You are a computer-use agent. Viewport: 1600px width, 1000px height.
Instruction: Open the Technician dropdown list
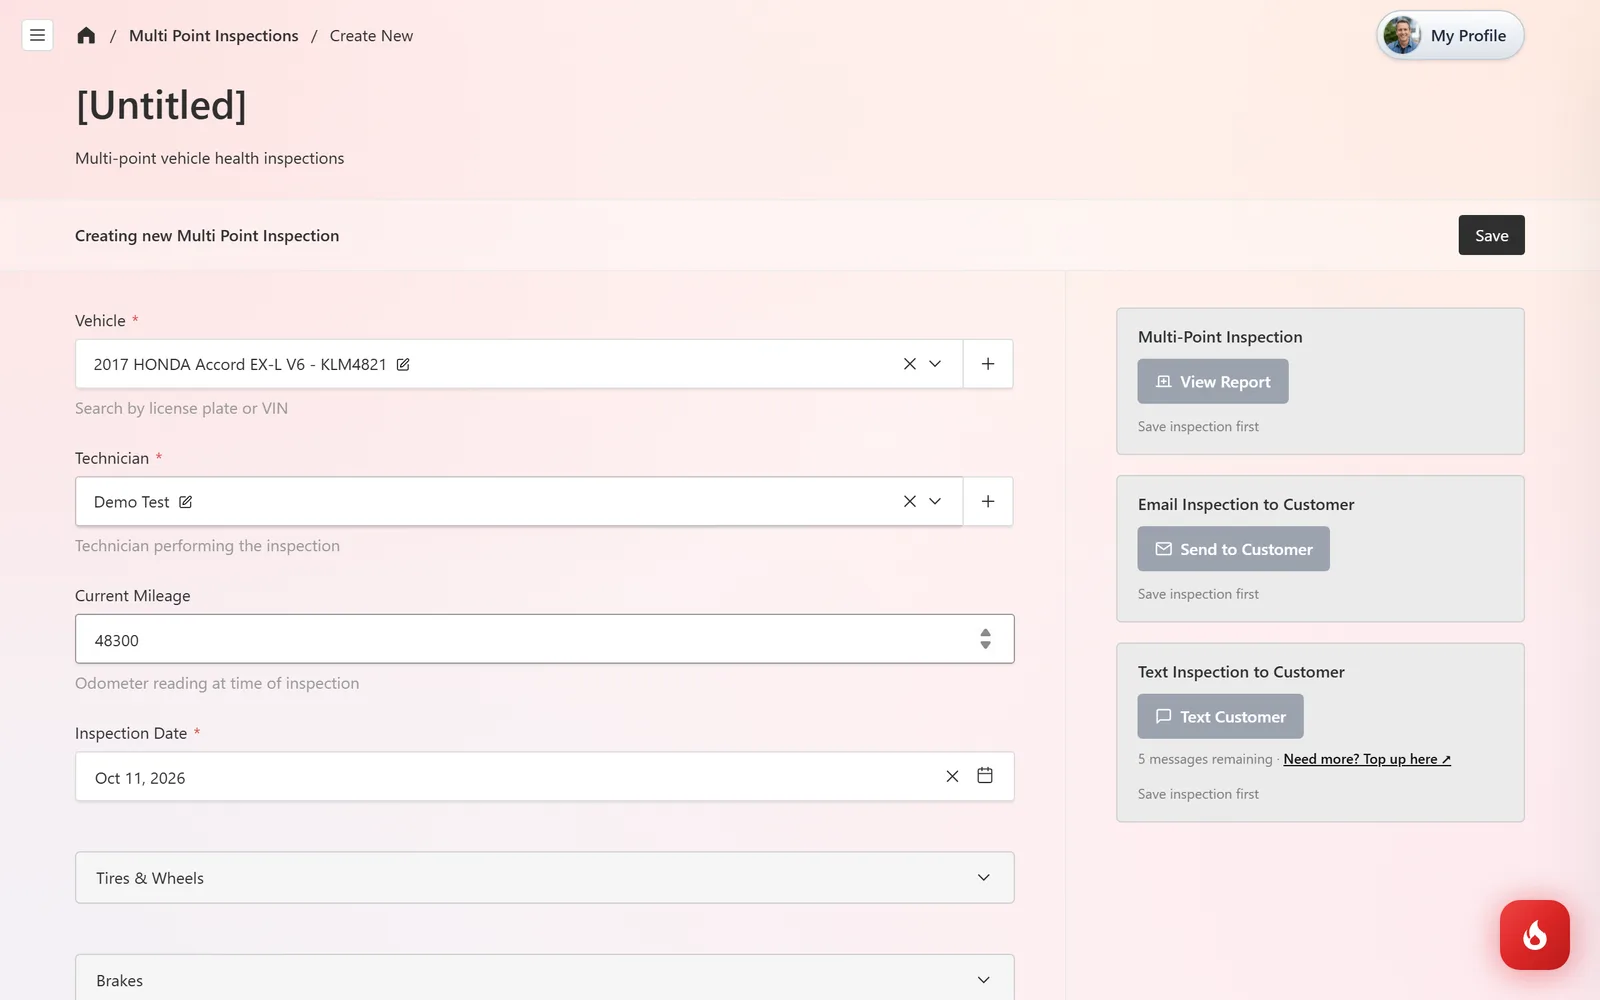coord(935,501)
